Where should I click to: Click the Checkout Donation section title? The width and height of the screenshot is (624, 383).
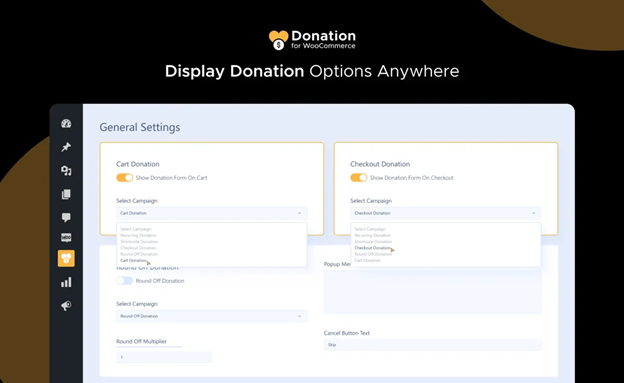(380, 164)
